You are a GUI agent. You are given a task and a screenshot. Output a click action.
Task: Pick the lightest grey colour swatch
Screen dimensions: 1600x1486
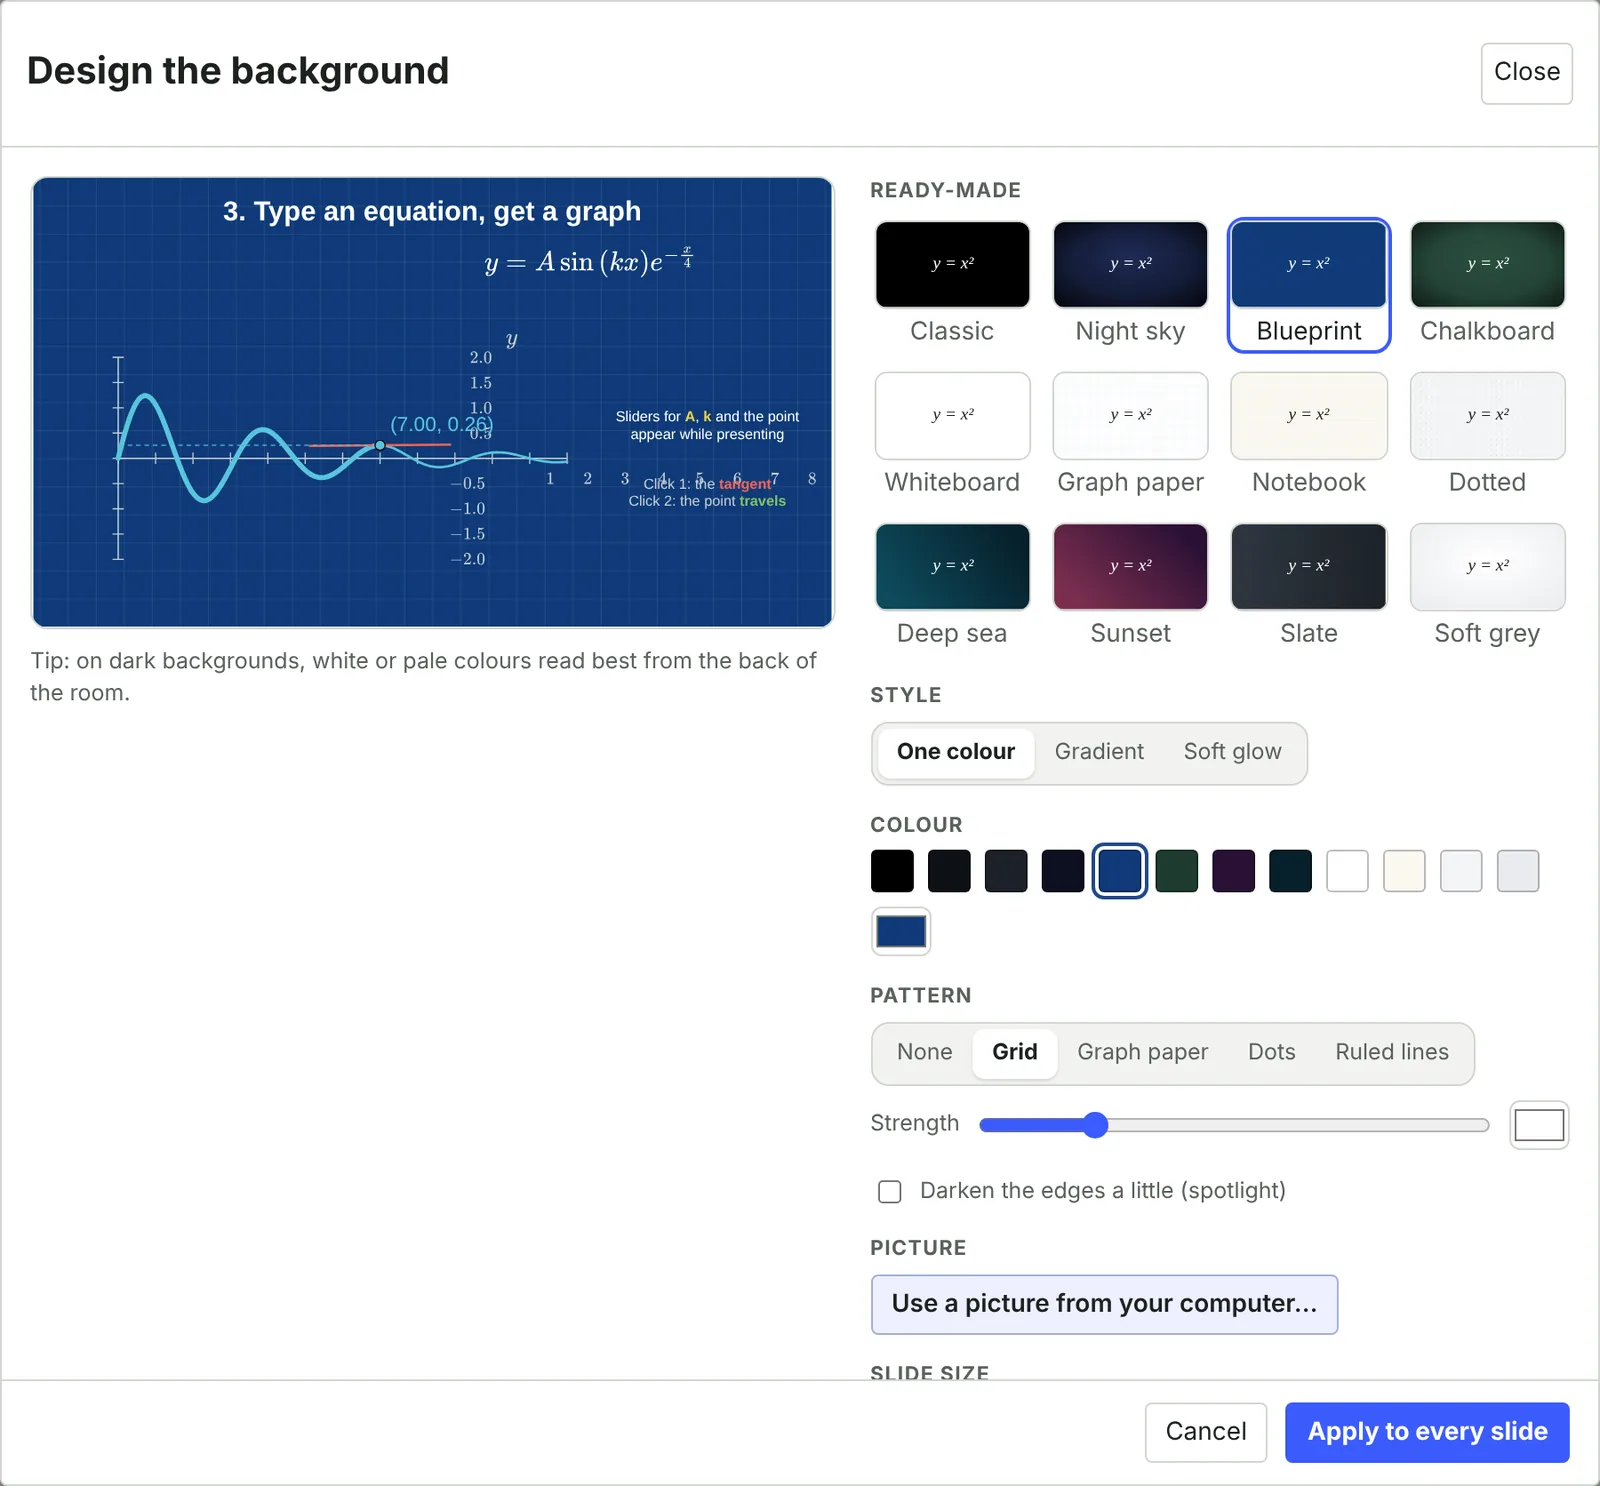coord(1461,871)
